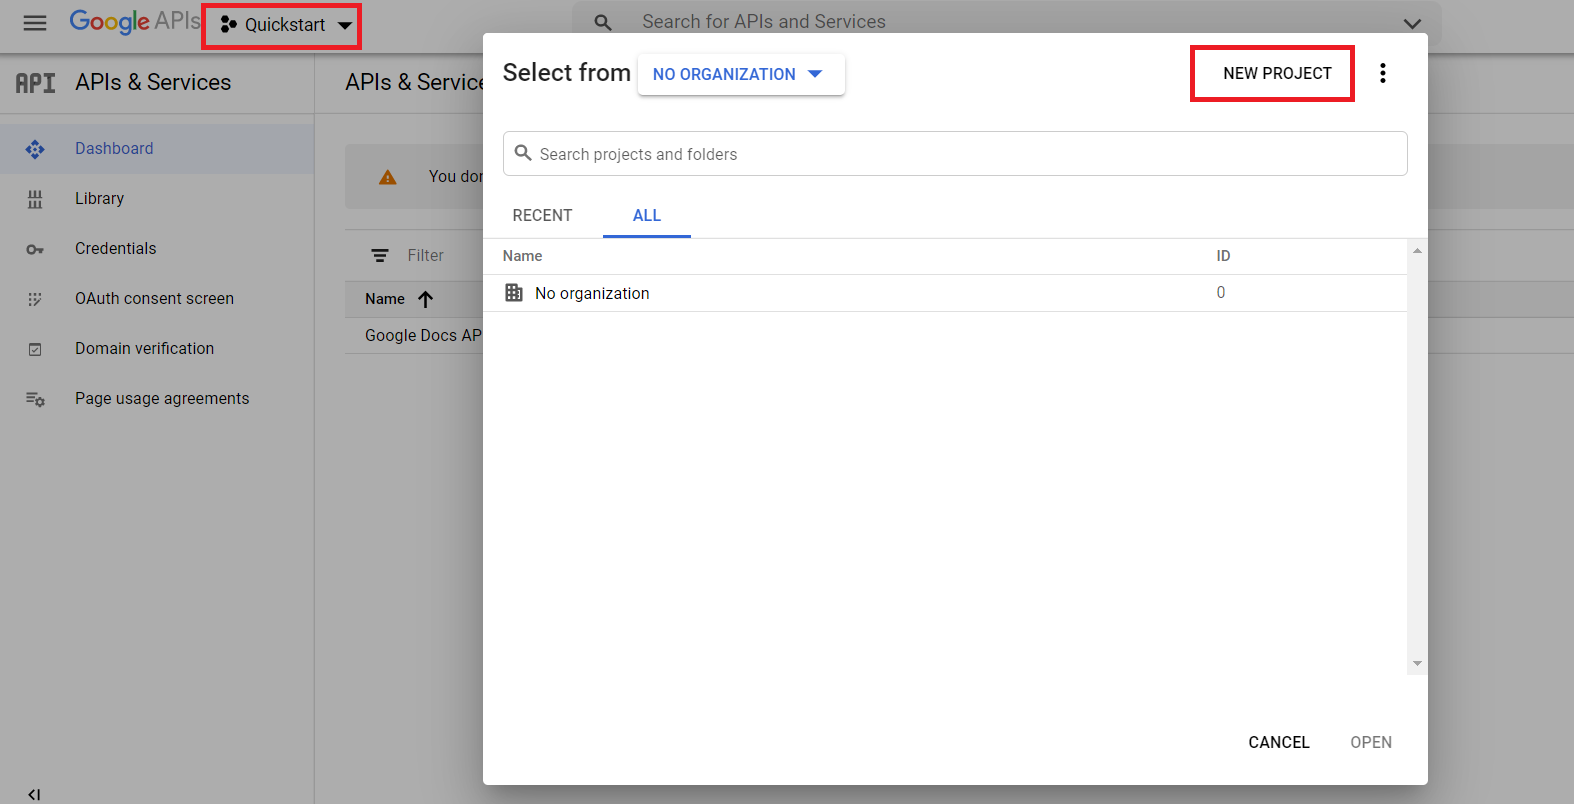Open the Quickstart project selector dropdown
The height and width of the screenshot is (804, 1574).
point(285,25)
